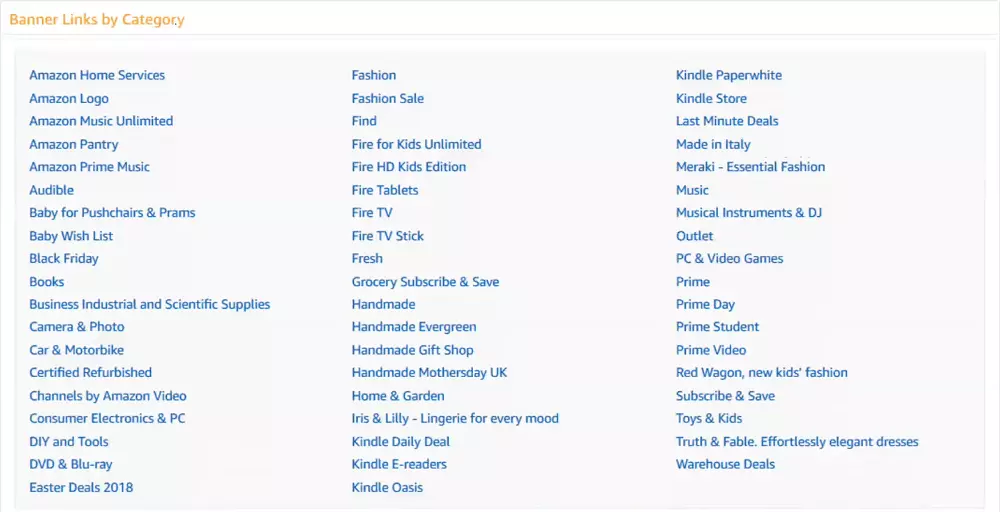The image size is (1000, 512).
Task: Open Grocery Subscribe & Save banners
Action: tap(425, 281)
